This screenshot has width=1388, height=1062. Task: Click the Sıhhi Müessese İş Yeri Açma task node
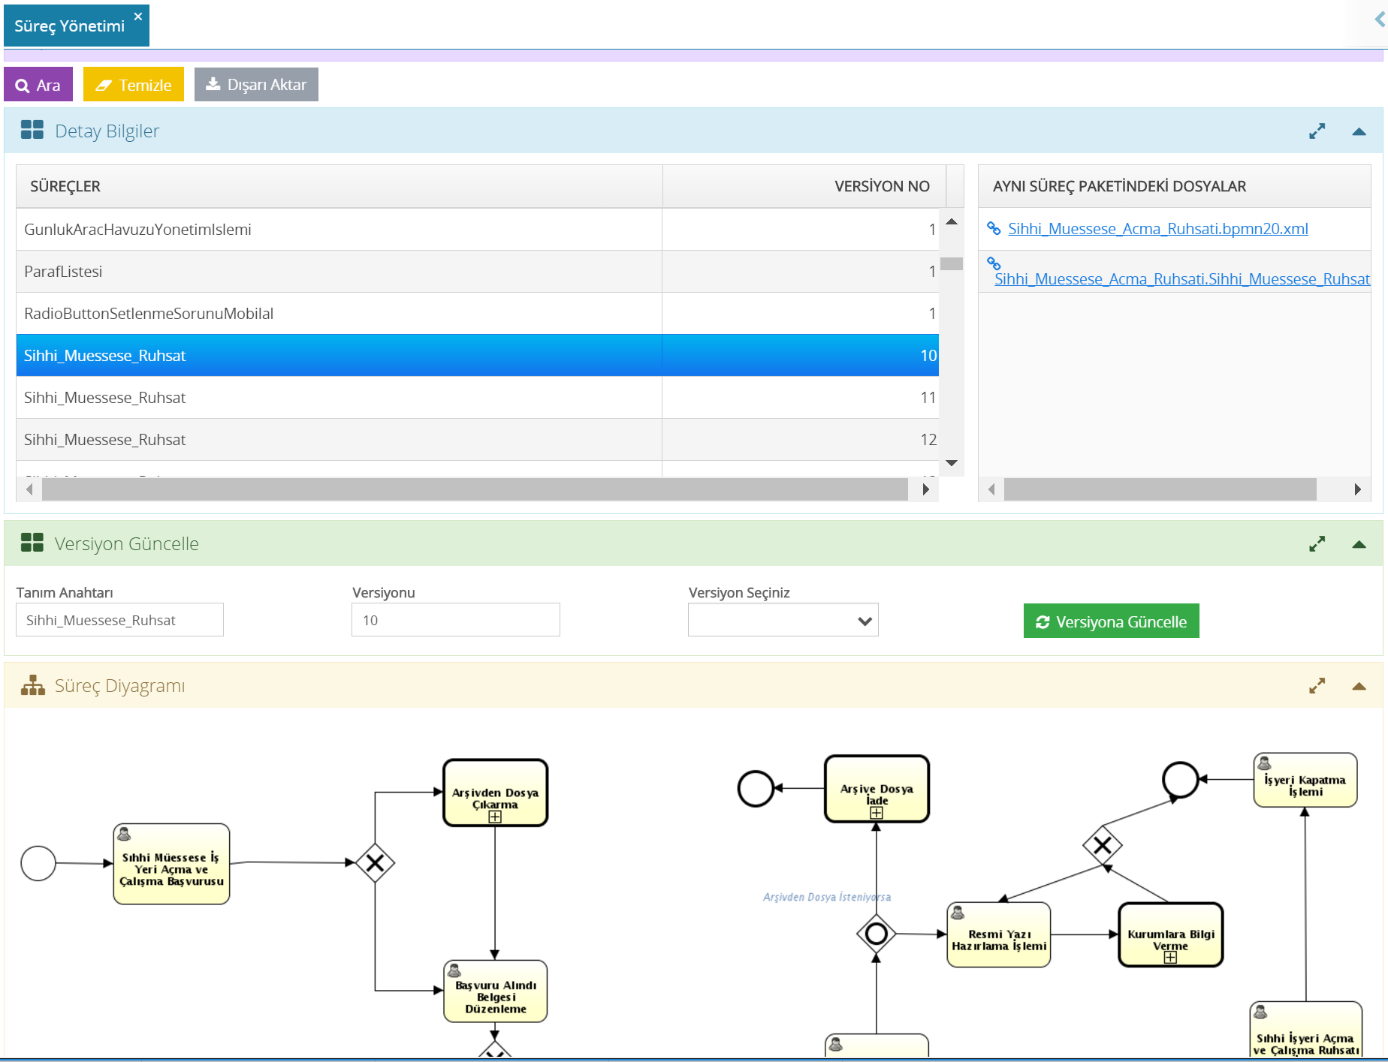172,864
